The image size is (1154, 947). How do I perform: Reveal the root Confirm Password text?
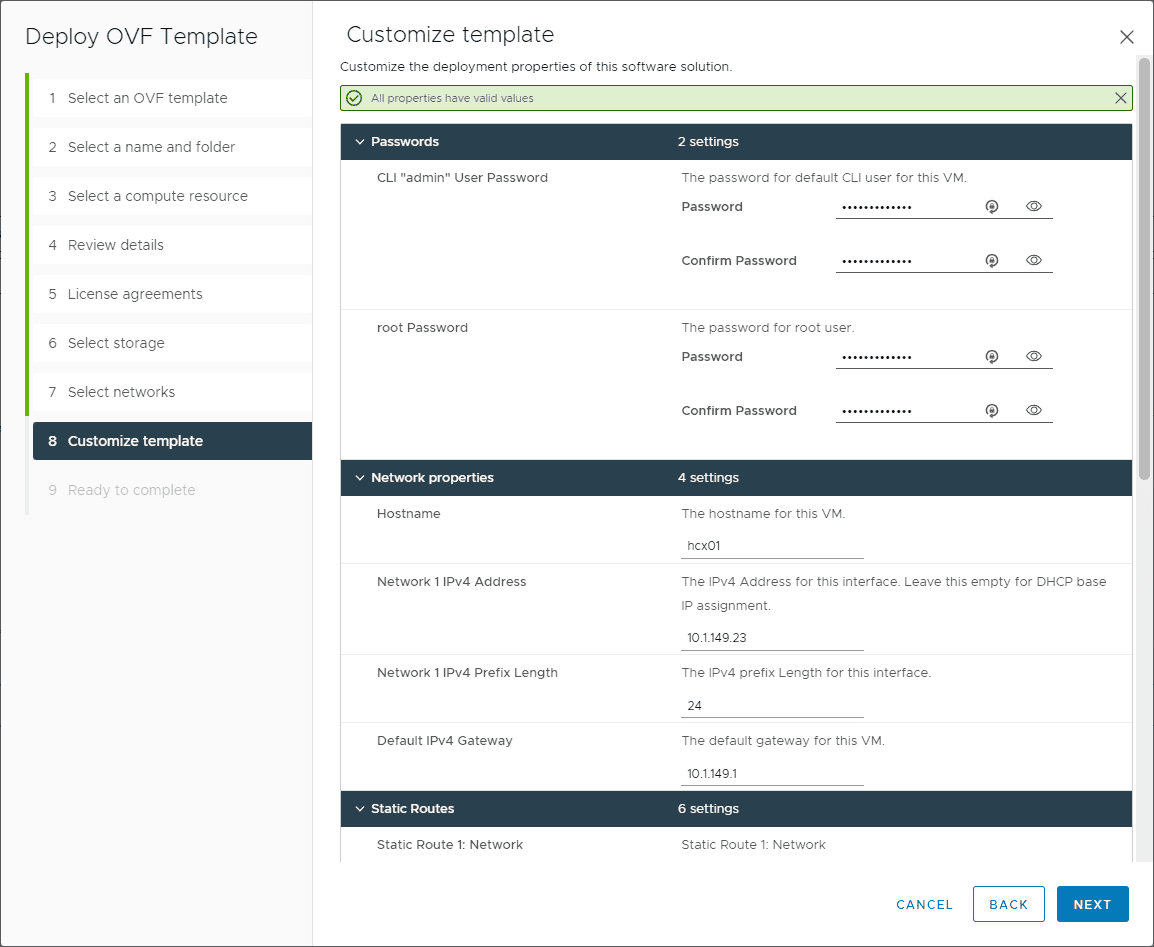1034,410
